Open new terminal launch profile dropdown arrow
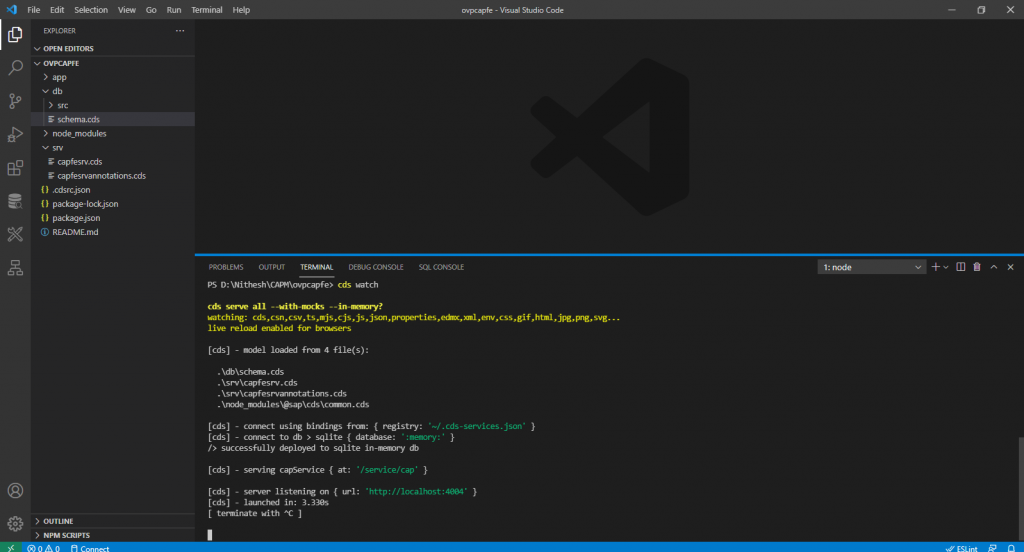 pyautogui.click(x=946, y=267)
